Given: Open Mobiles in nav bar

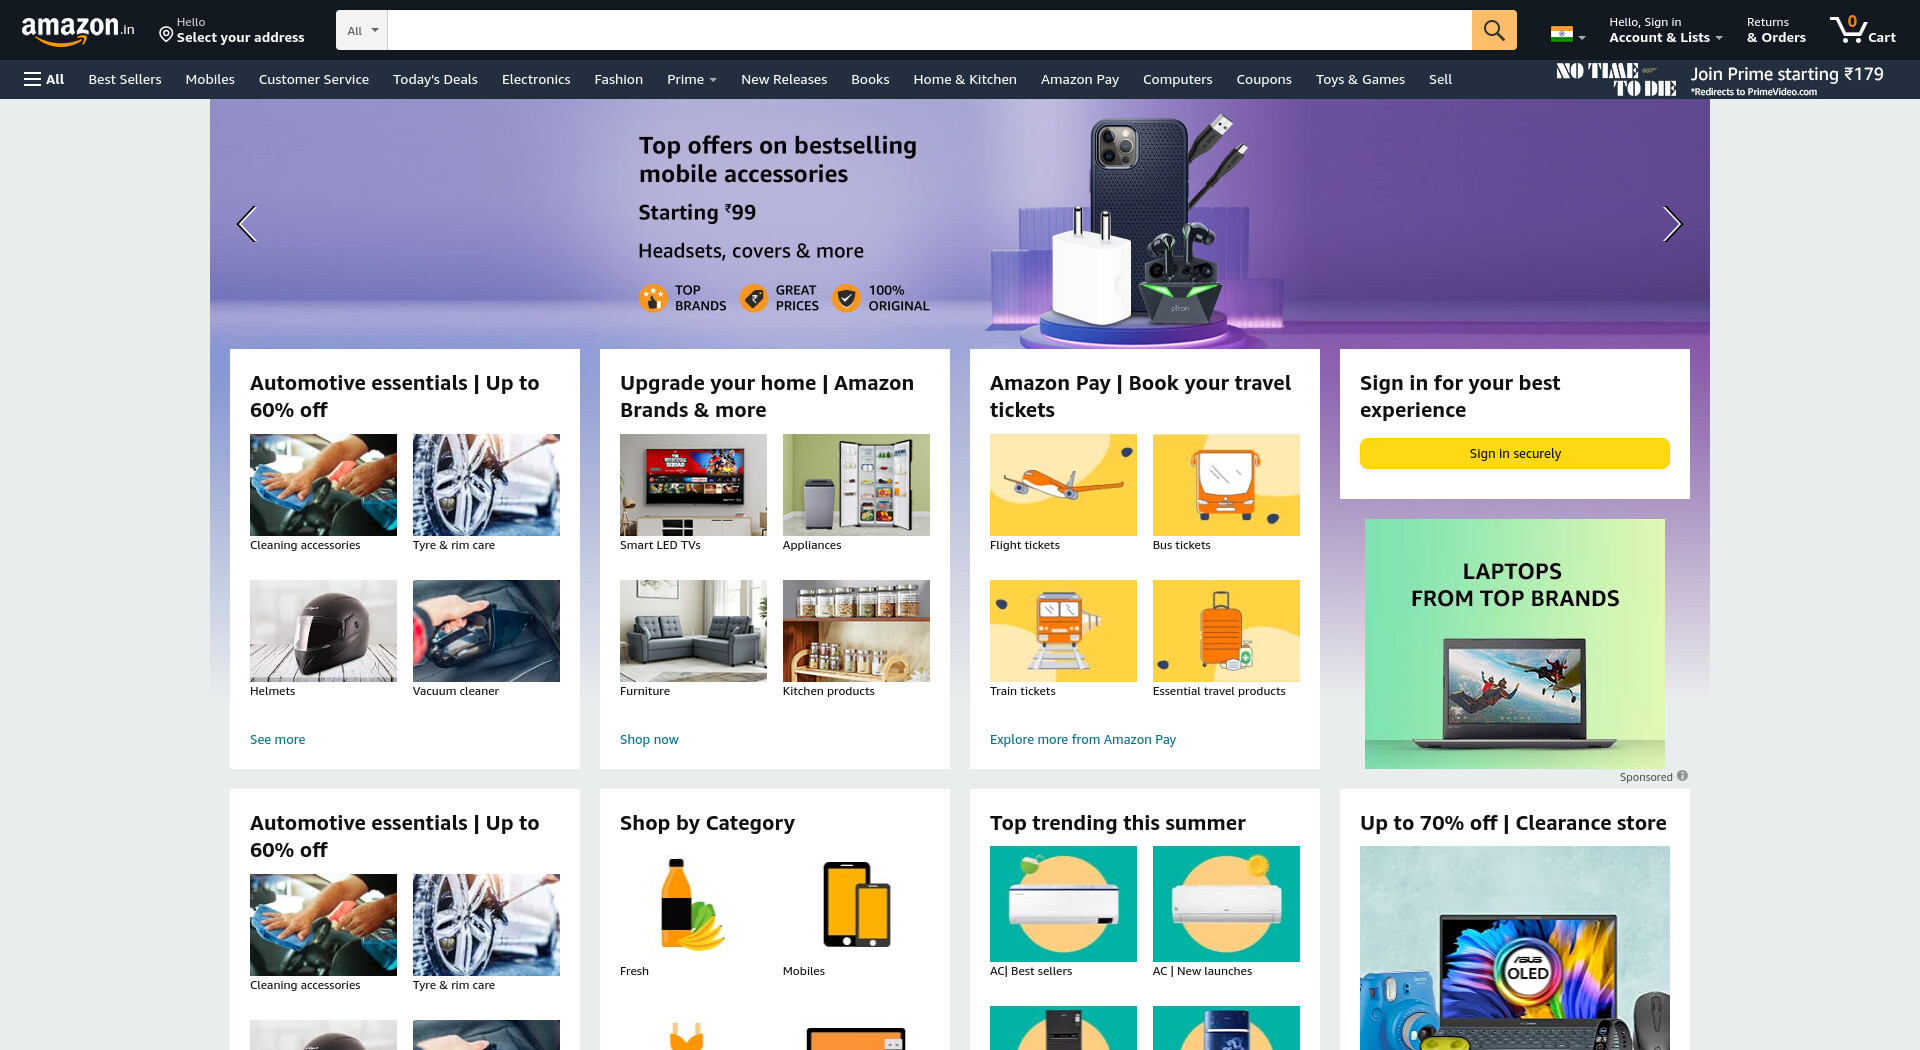Looking at the screenshot, I should point(210,79).
